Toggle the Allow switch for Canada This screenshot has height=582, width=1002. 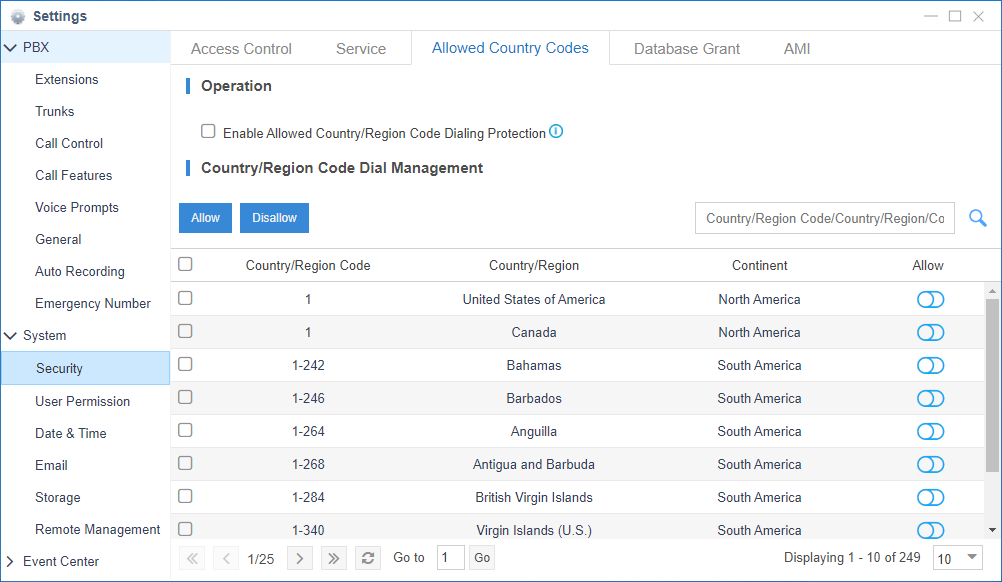[x=930, y=332]
